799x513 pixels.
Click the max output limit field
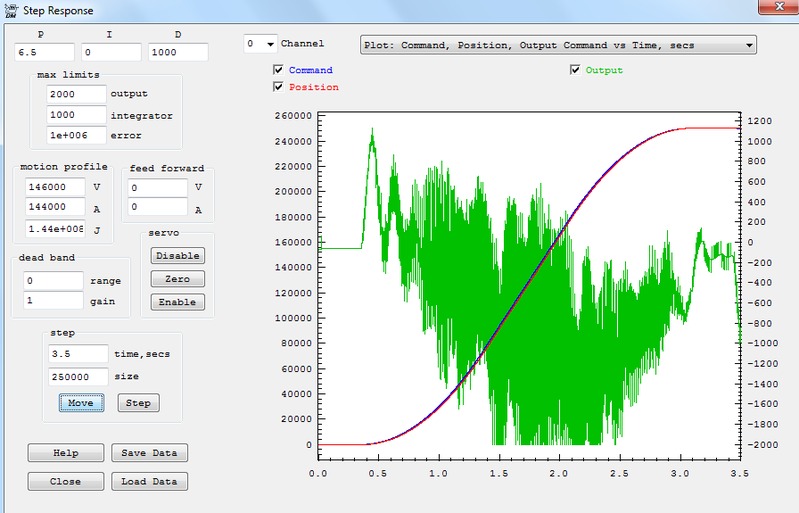point(76,94)
